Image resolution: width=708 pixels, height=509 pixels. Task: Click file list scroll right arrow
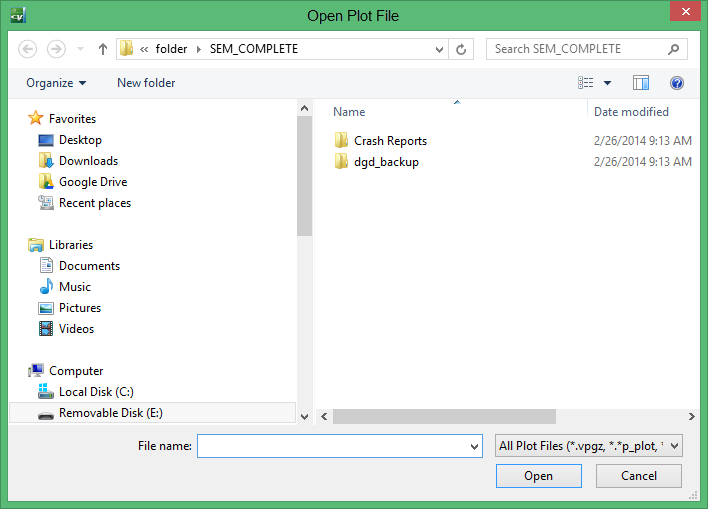tap(691, 416)
